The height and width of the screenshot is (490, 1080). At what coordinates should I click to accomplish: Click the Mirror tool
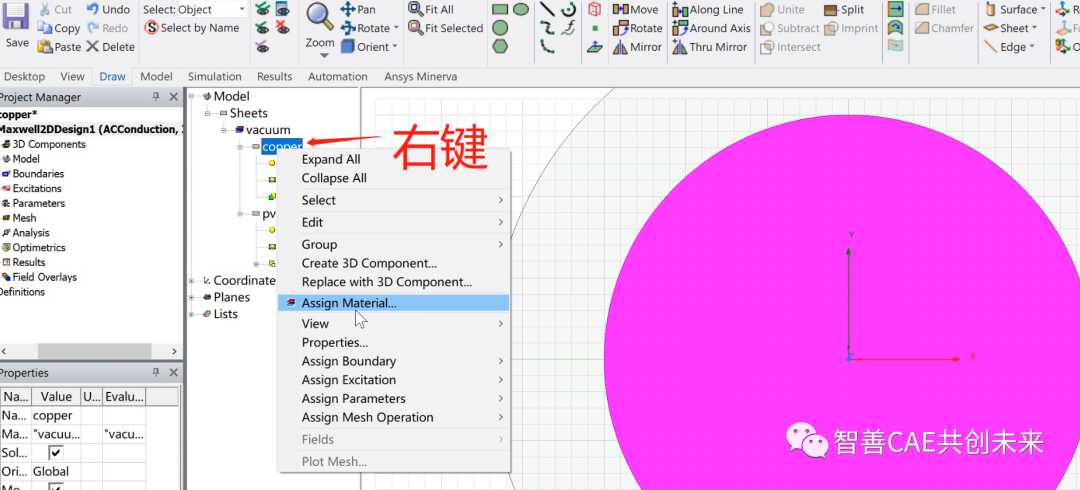click(637, 47)
